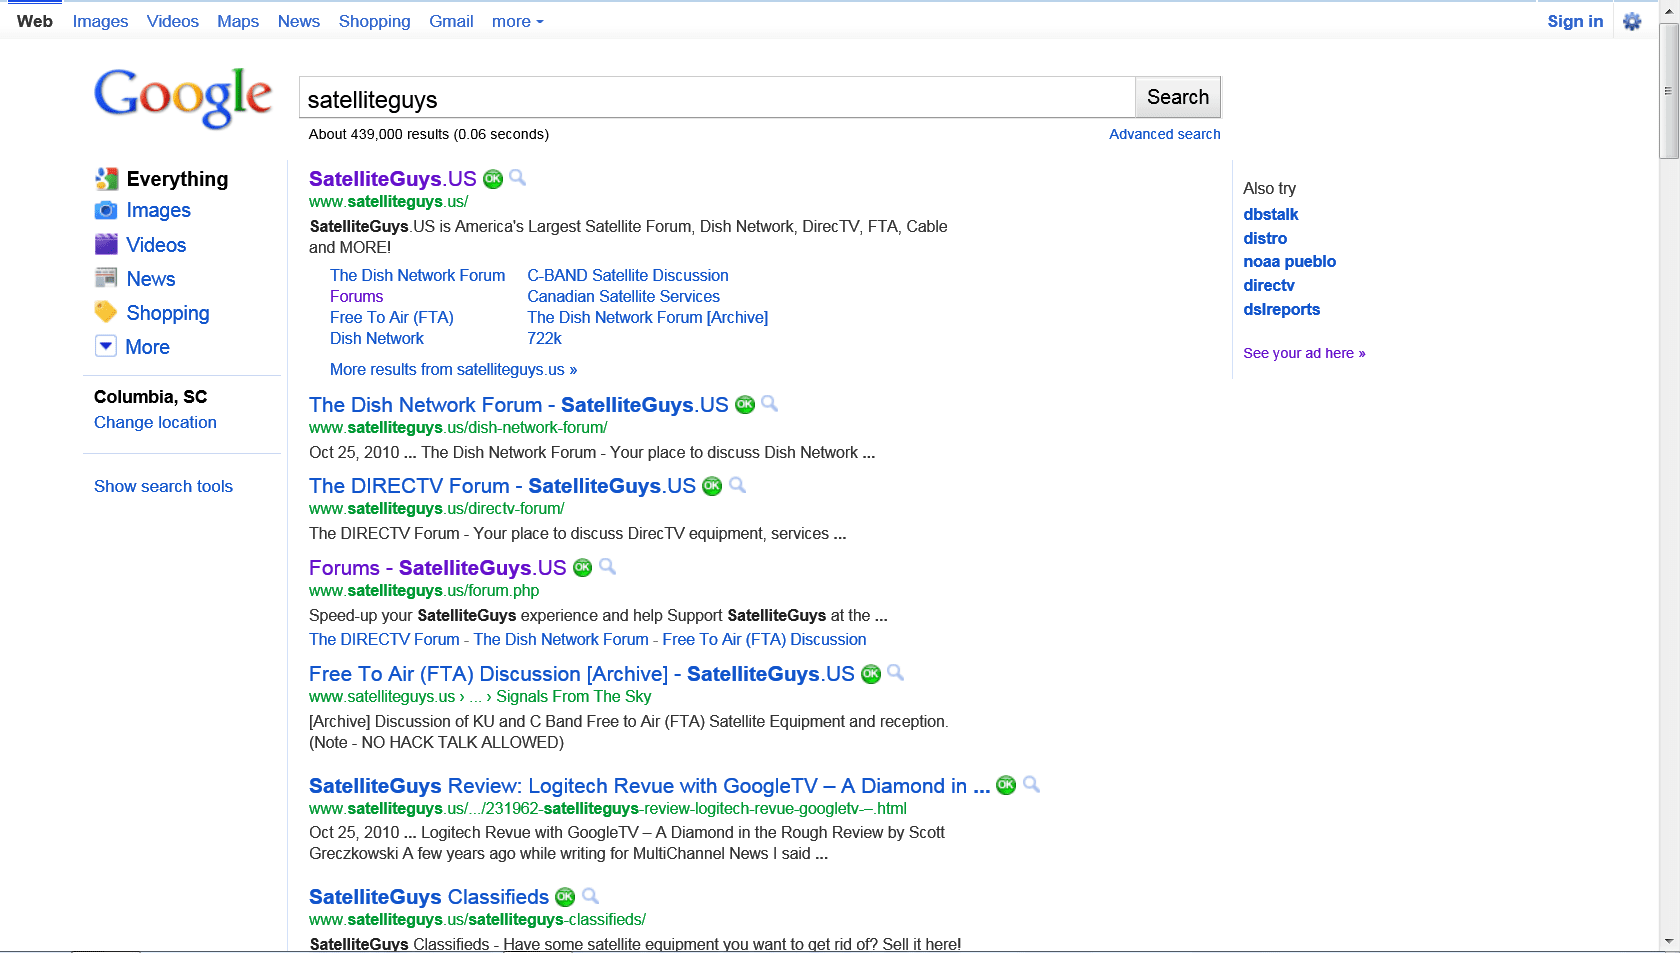The width and height of the screenshot is (1680, 953).
Task: Click the News newspaper icon in sidebar
Action: [106, 278]
